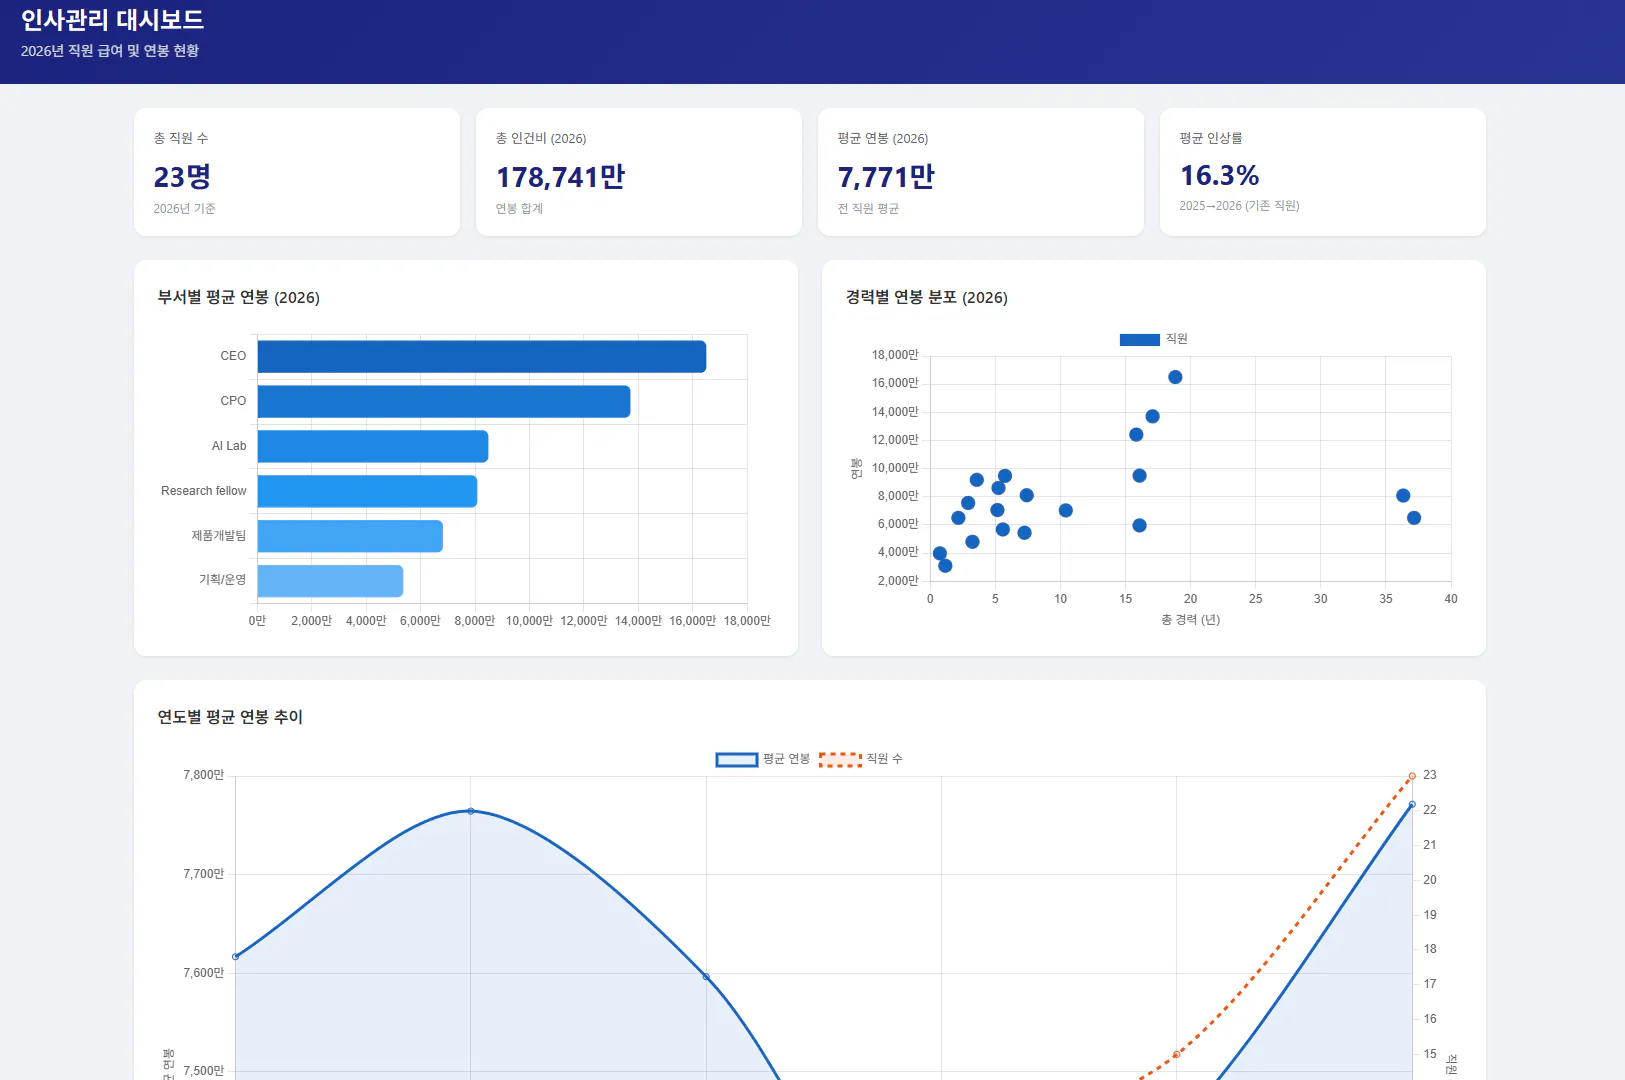Image resolution: width=1625 pixels, height=1080 pixels.
Task: Click the 연봉 합계 caption
Action: (x=519, y=209)
